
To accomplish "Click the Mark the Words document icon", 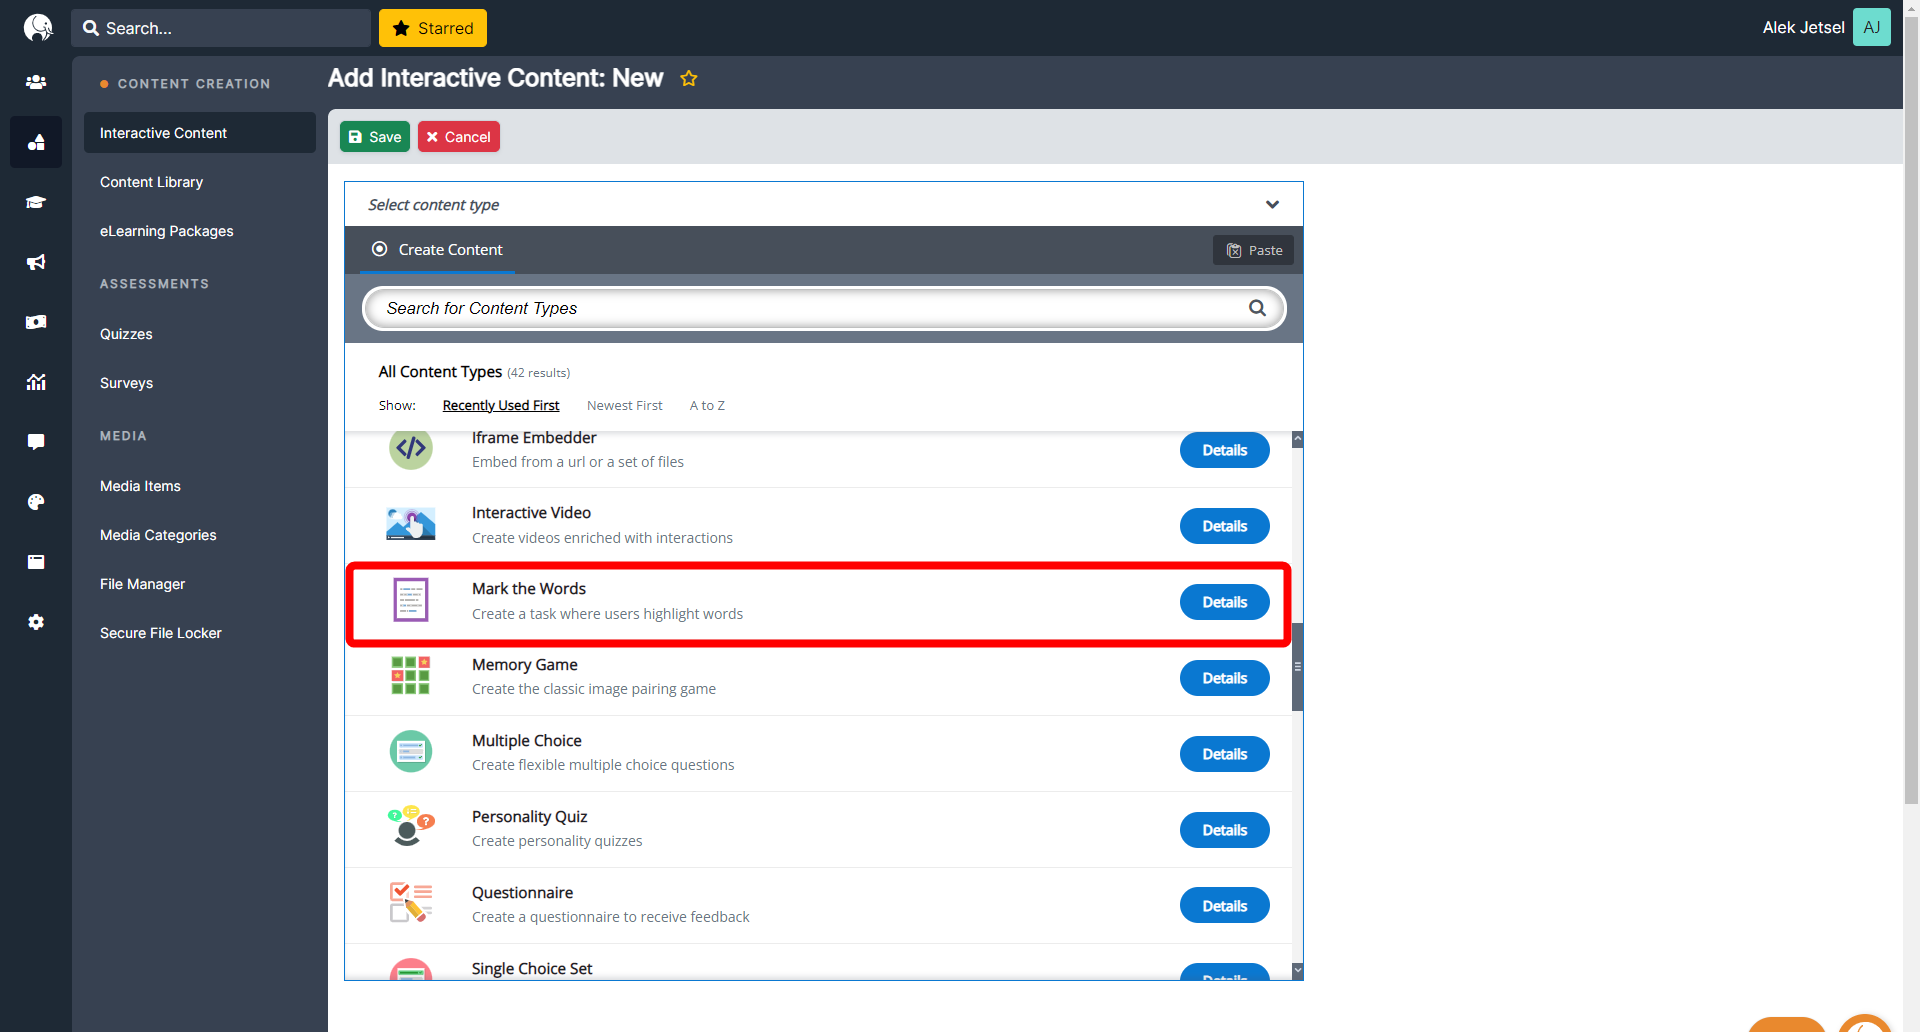I will click(411, 600).
